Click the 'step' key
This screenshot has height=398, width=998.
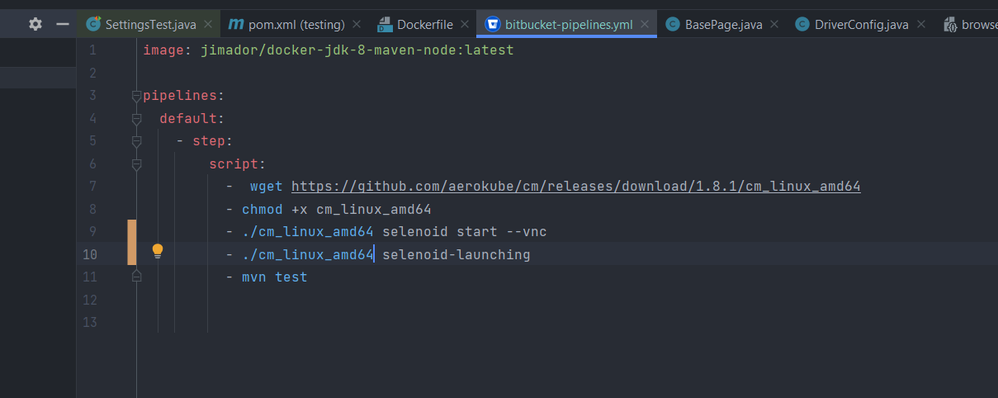click(209, 141)
